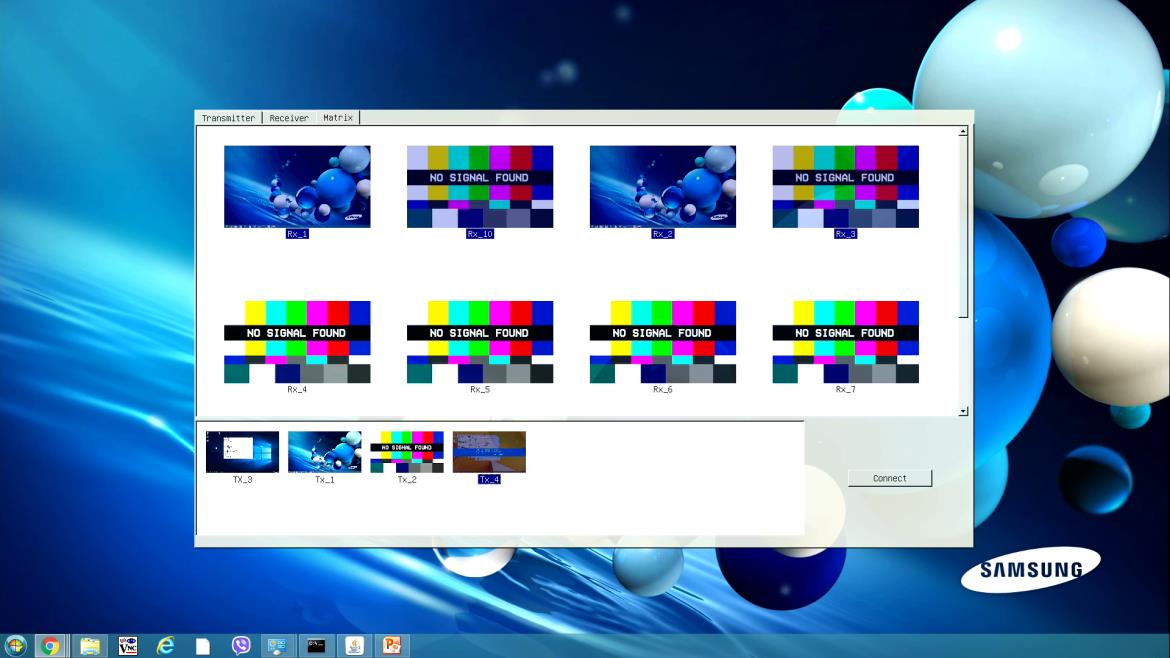Open Viber from the taskbar
Viewport: 1170px width, 658px height.
tap(241, 646)
